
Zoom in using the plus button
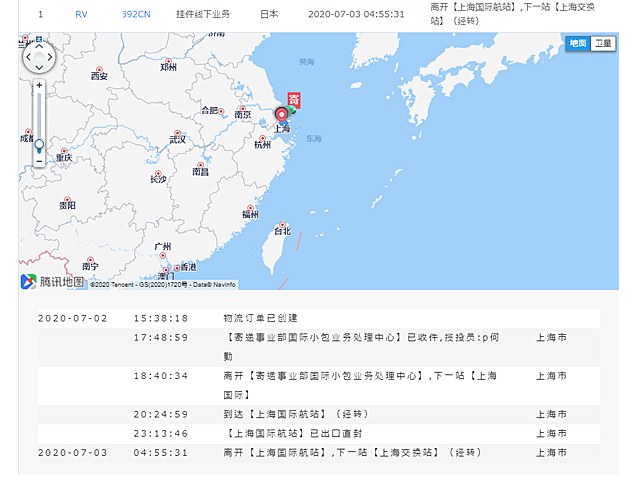[x=40, y=86]
